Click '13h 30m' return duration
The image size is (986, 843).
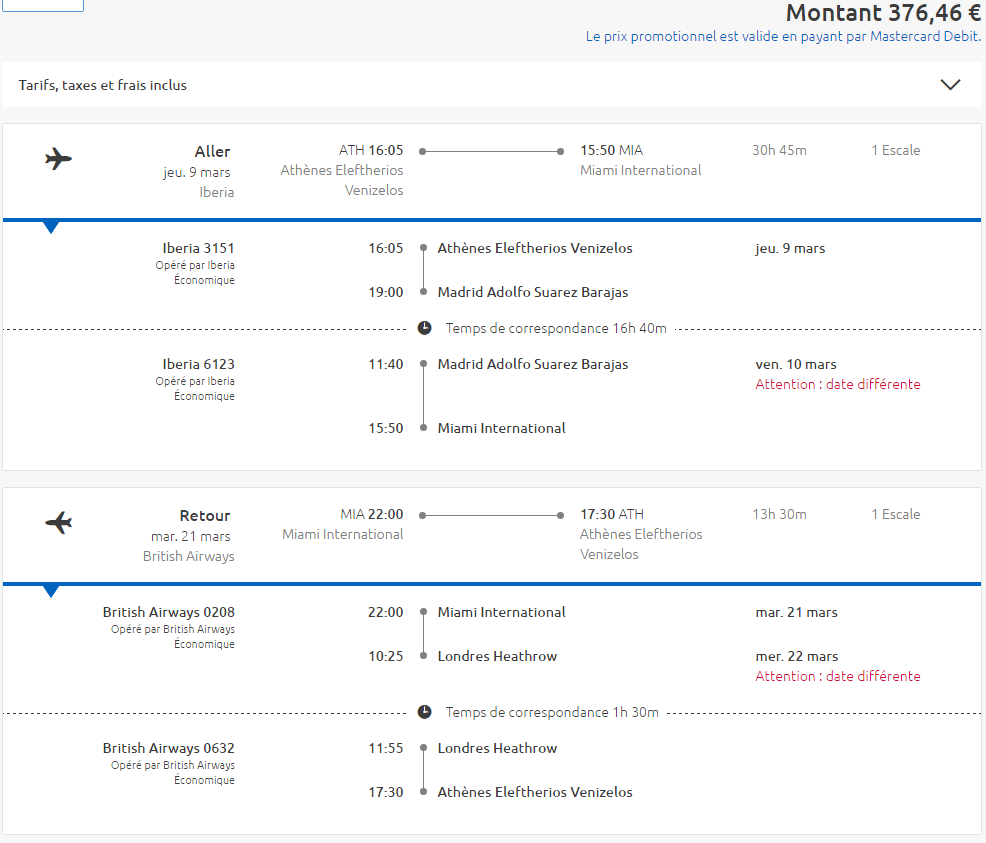tap(779, 514)
